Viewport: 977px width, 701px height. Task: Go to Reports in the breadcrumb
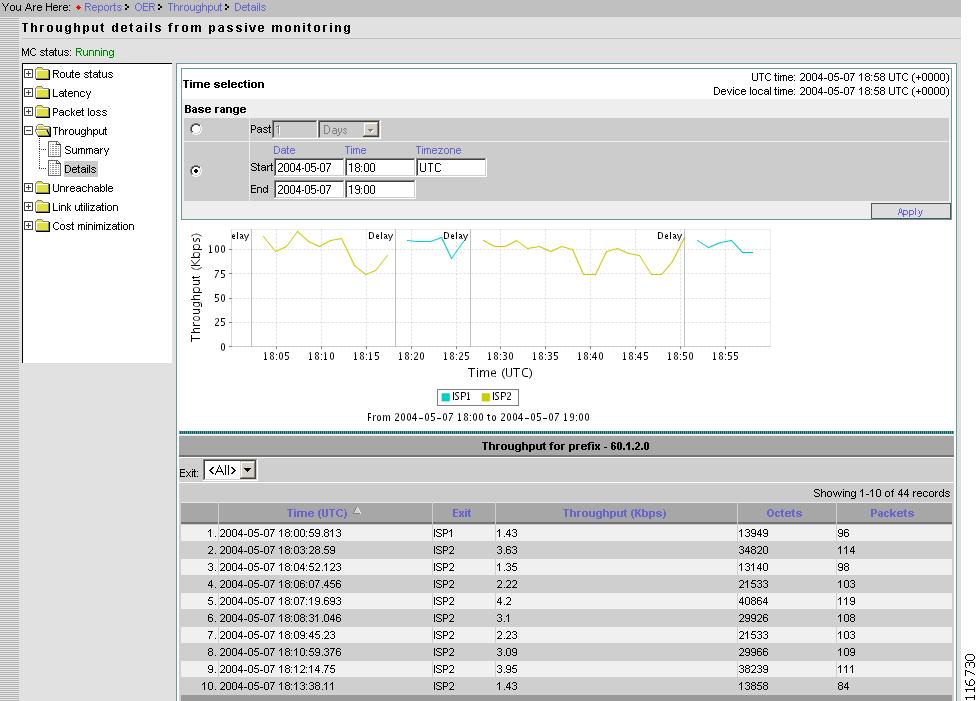103,7
